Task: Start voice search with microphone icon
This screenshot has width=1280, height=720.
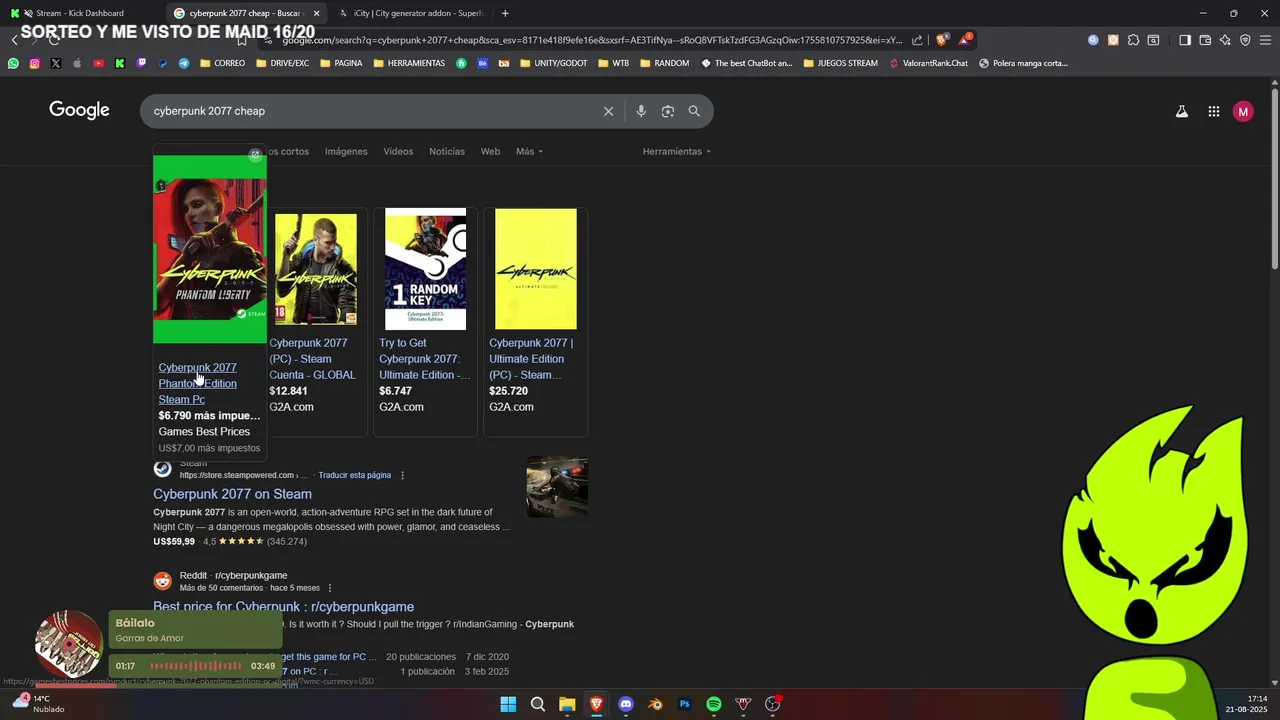Action: tap(641, 111)
